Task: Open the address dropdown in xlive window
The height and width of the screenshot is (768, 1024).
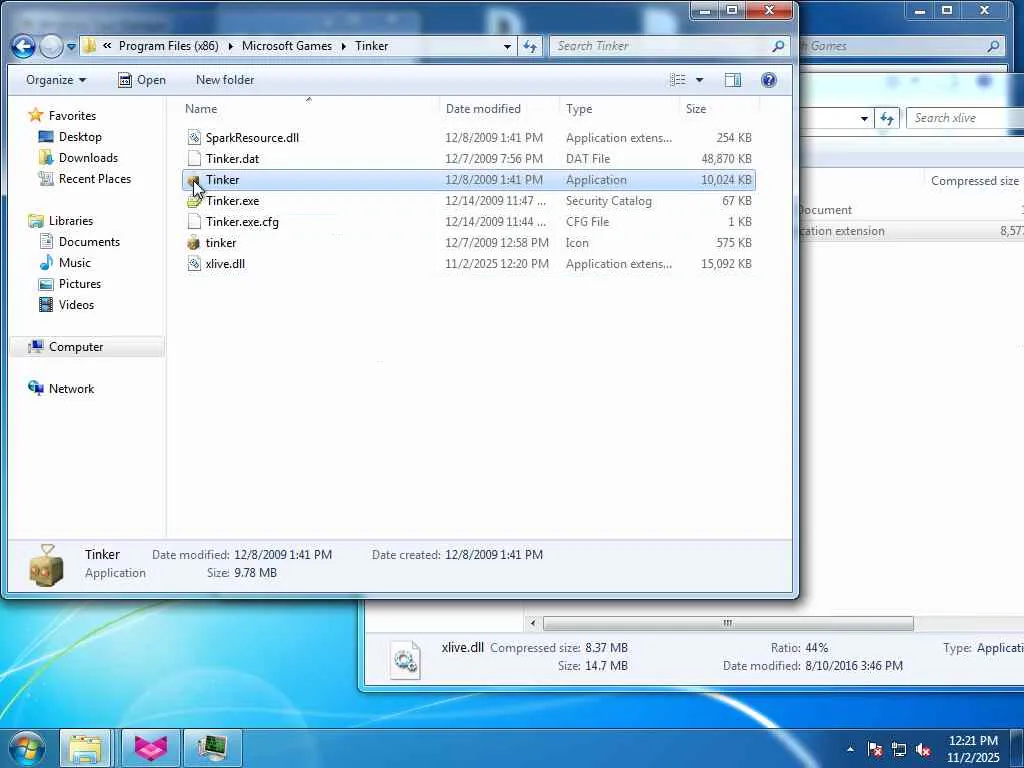Action: point(864,118)
